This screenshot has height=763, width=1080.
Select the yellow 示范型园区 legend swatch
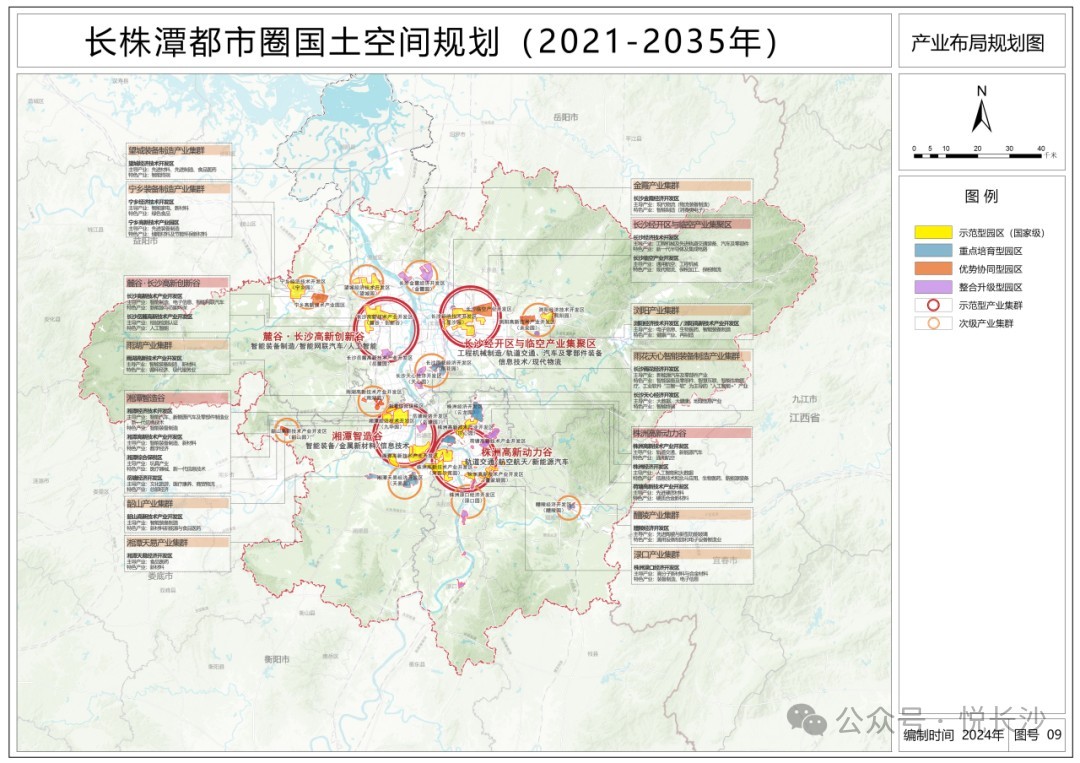point(933,233)
